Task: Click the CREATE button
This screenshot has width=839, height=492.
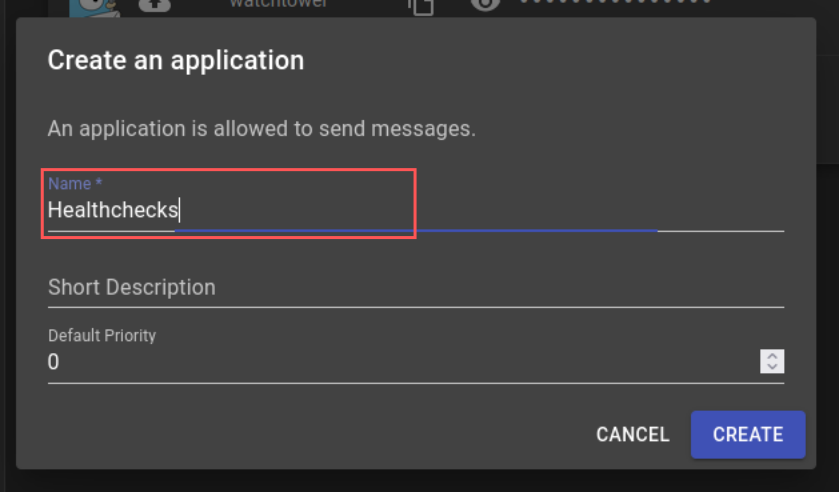Action: click(747, 434)
